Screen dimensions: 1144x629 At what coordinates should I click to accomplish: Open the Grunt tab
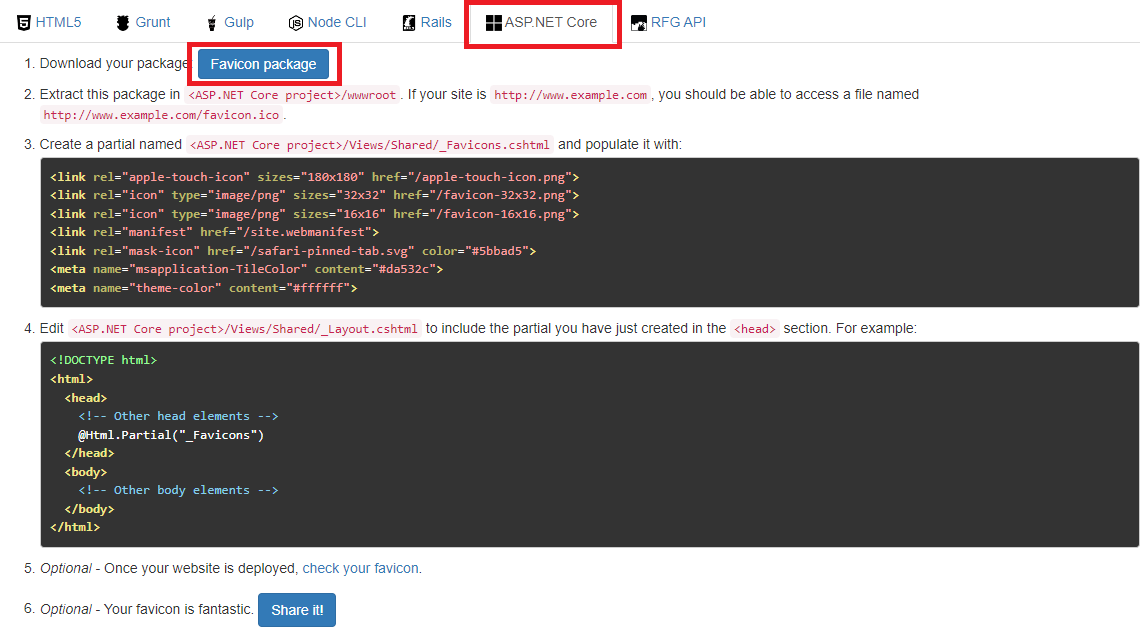[144, 23]
